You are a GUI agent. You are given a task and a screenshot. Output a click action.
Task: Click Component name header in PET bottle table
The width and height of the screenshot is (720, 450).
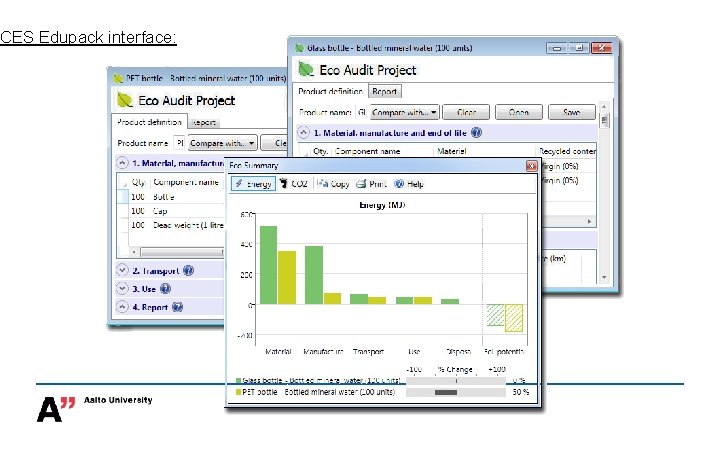(186, 182)
